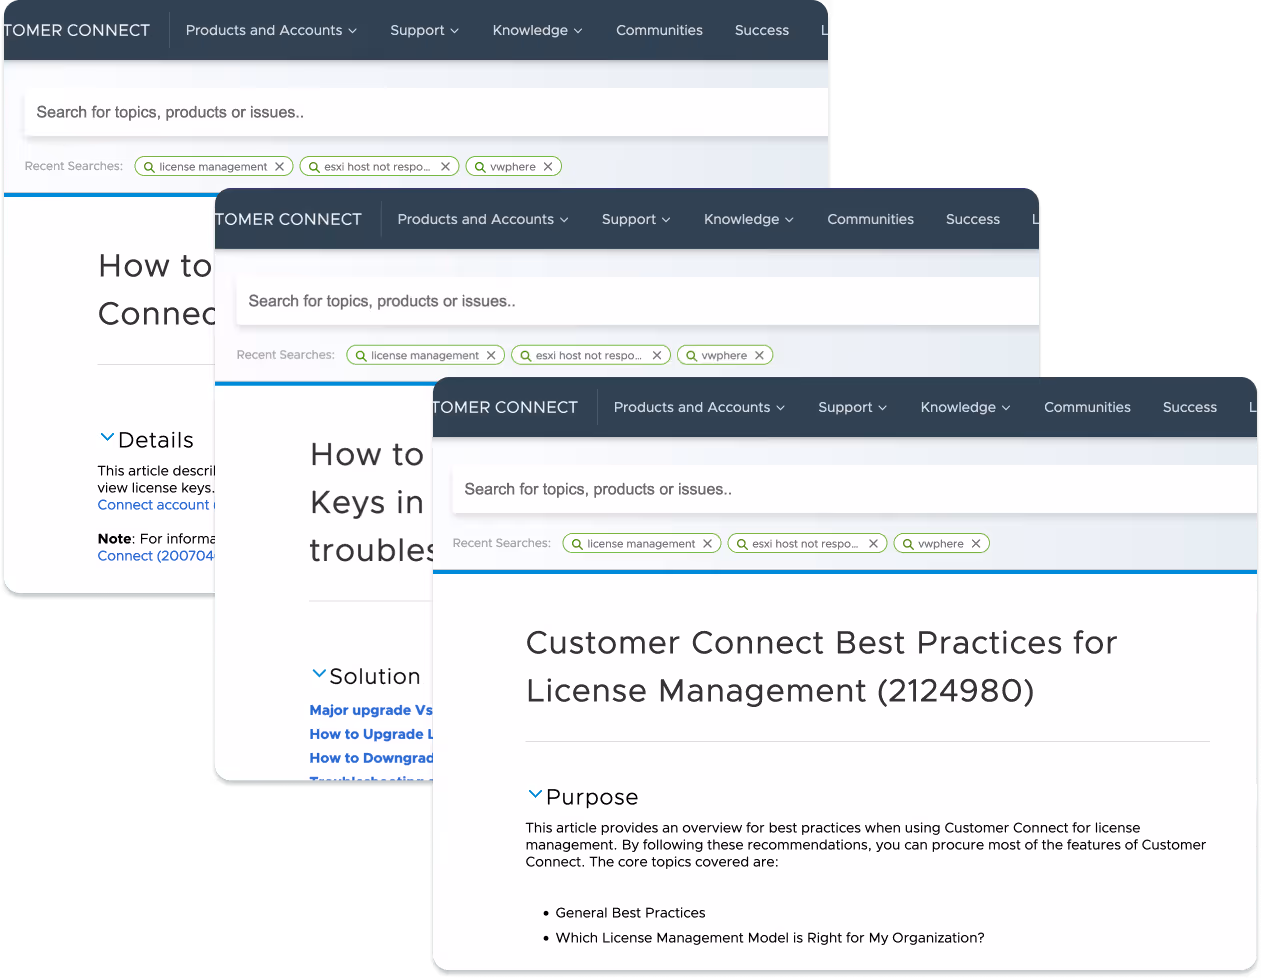Click search icon of 'esxi host' chip, front window

[742, 544]
